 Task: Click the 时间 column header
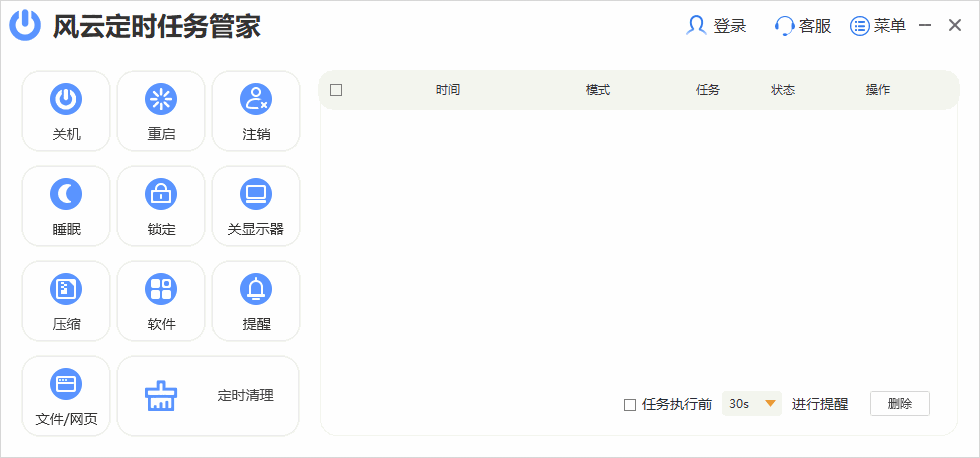pyautogui.click(x=448, y=90)
